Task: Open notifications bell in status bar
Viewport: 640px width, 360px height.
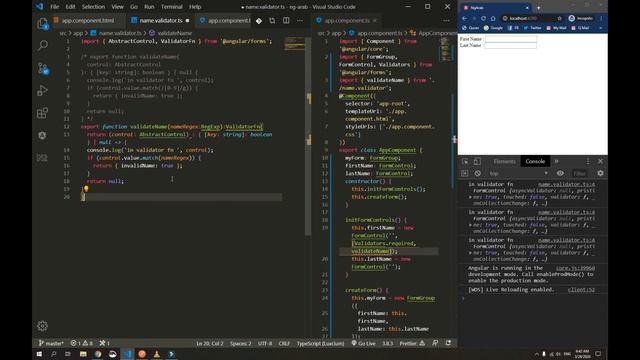Action: [448, 343]
